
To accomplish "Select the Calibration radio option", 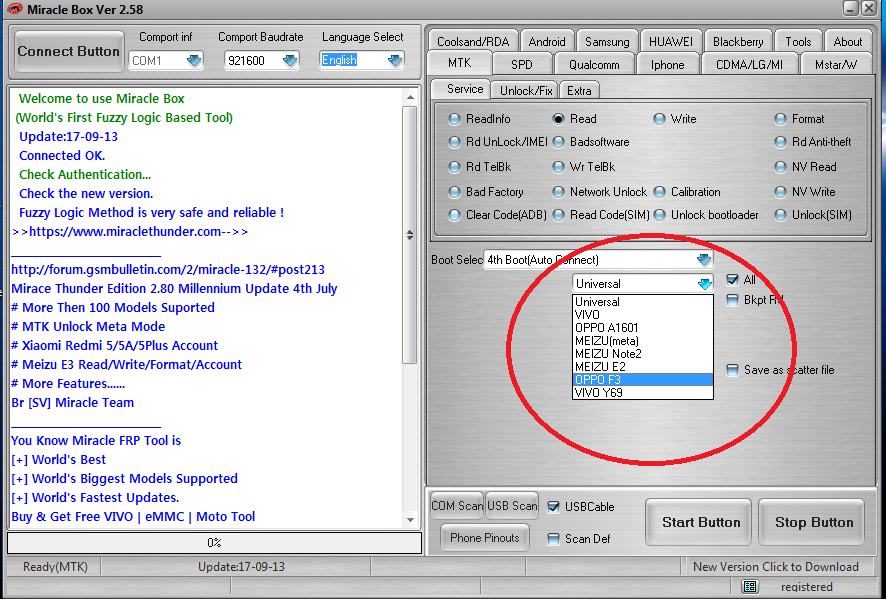I will (659, 192).
